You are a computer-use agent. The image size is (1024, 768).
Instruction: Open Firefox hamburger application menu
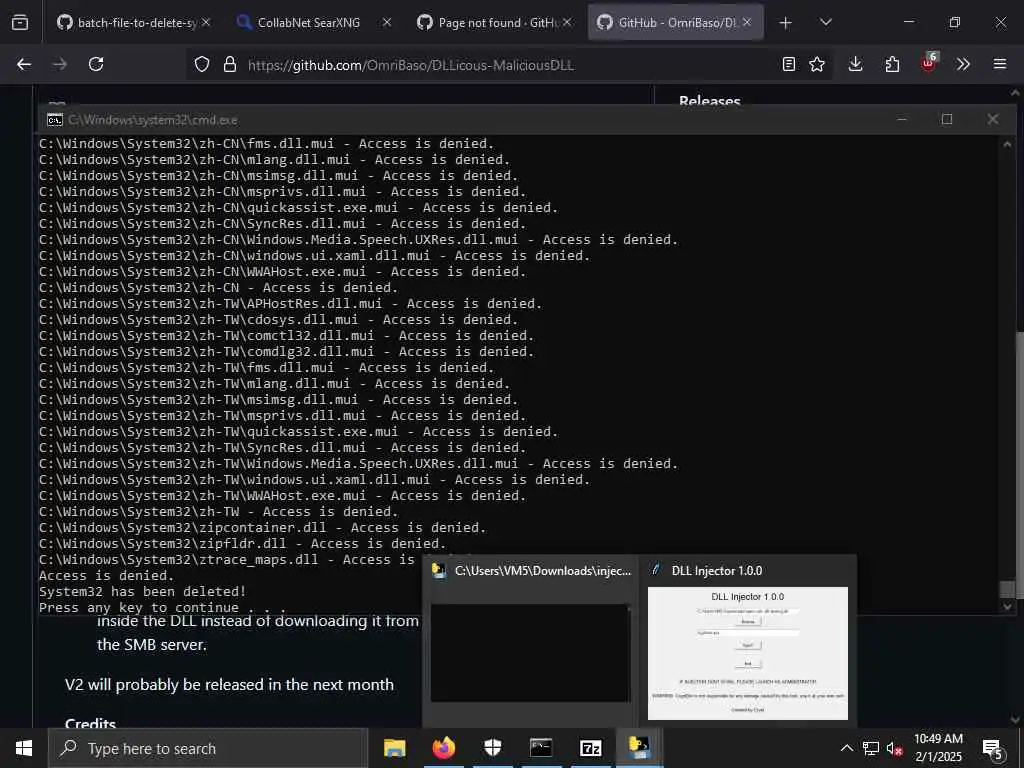[x=999, y=64]
